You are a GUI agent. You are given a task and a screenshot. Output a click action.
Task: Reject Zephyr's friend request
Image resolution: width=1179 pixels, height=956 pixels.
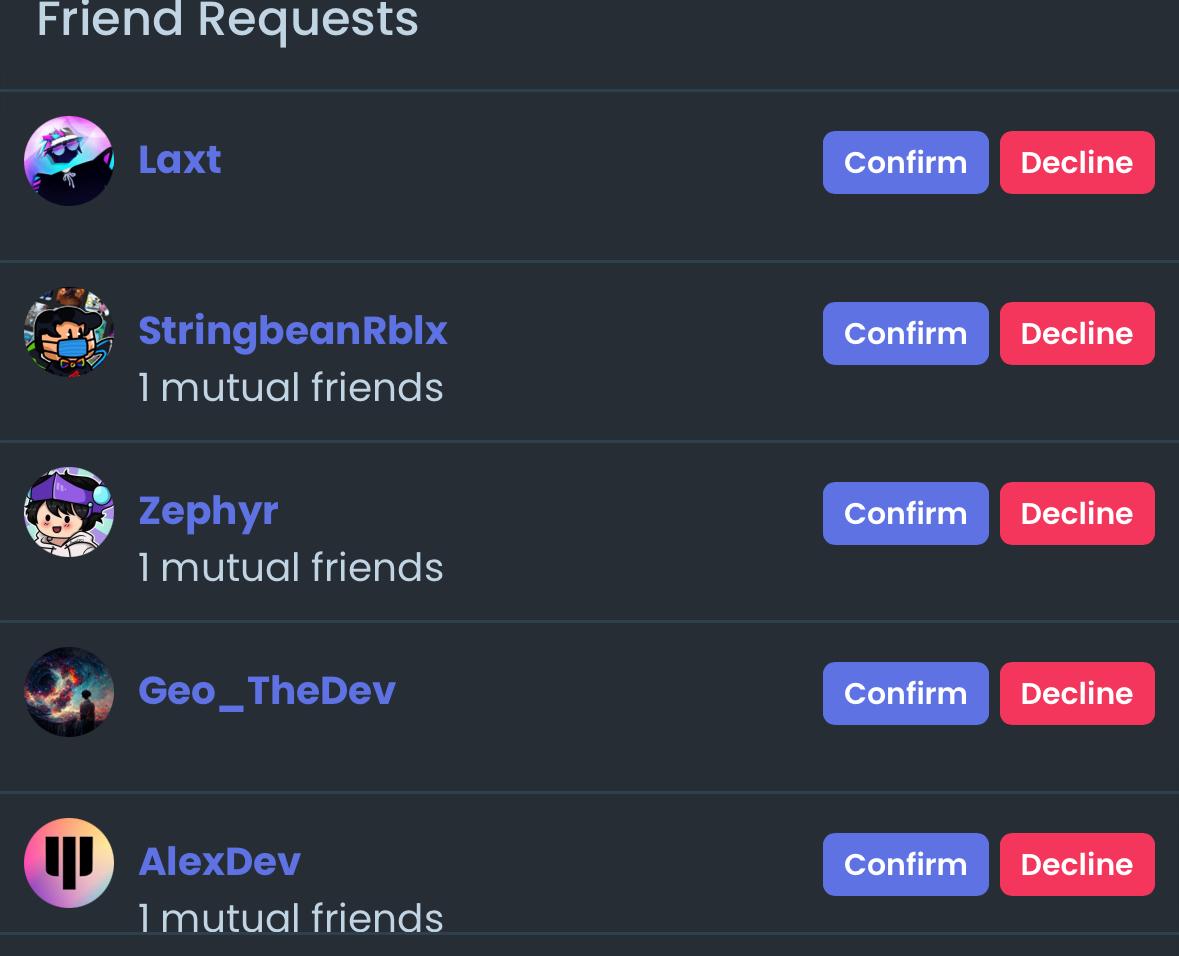pos(1077,513)
